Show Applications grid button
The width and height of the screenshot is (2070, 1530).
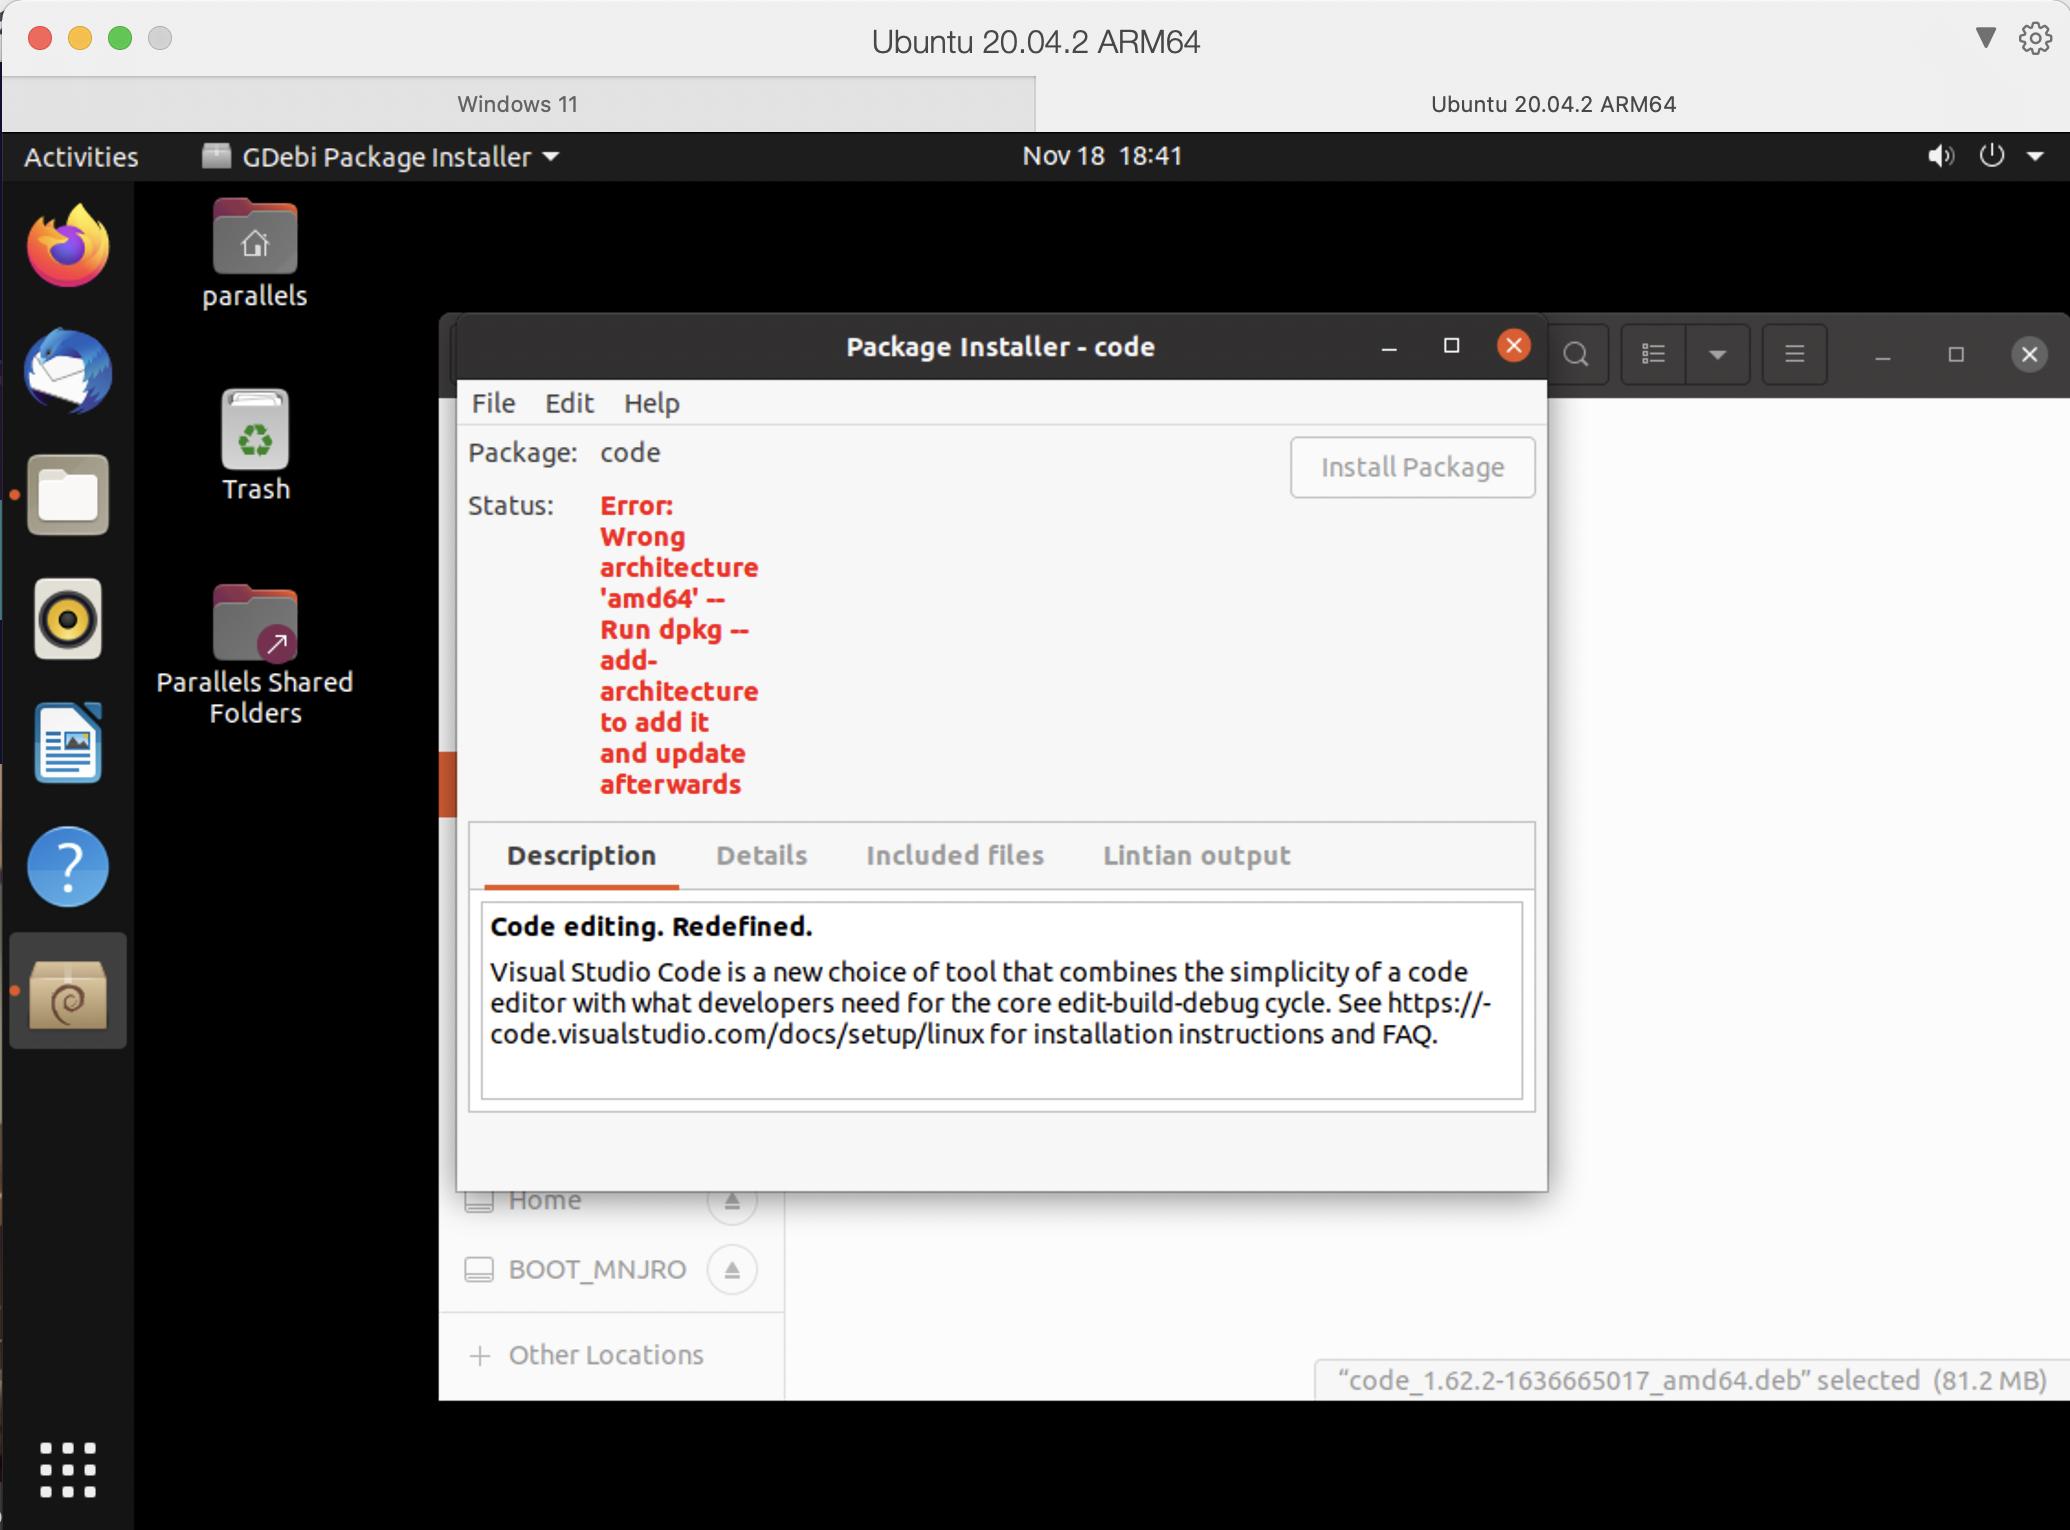68,1469
